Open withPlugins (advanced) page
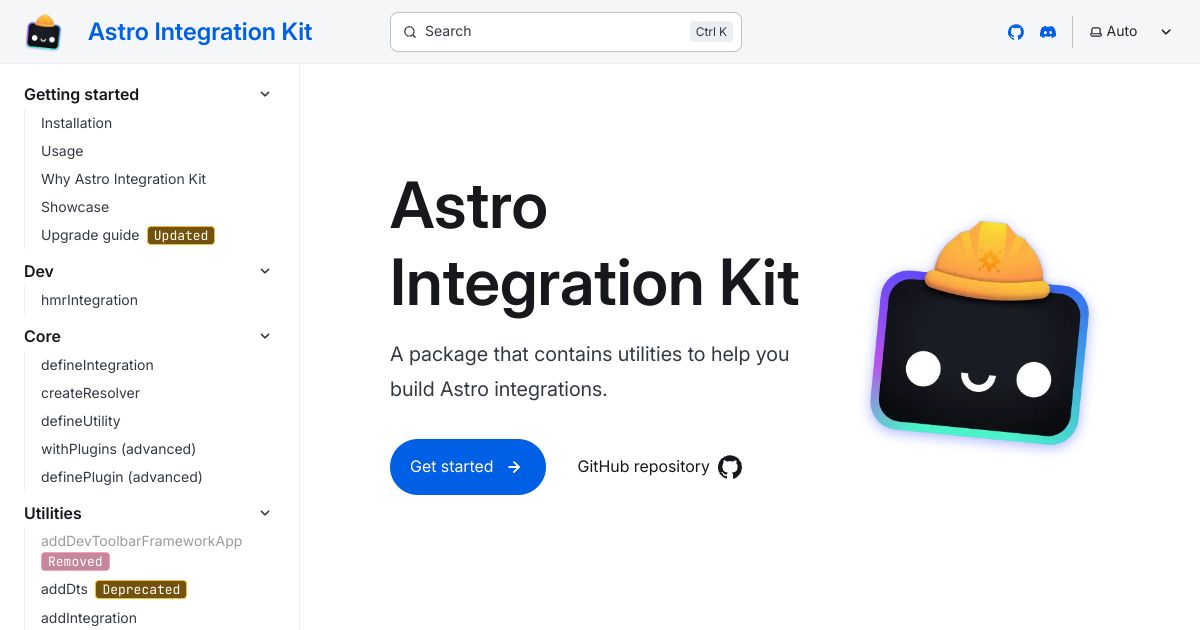1200x630 pixels. pyautogui.click(x=118, y=449)
